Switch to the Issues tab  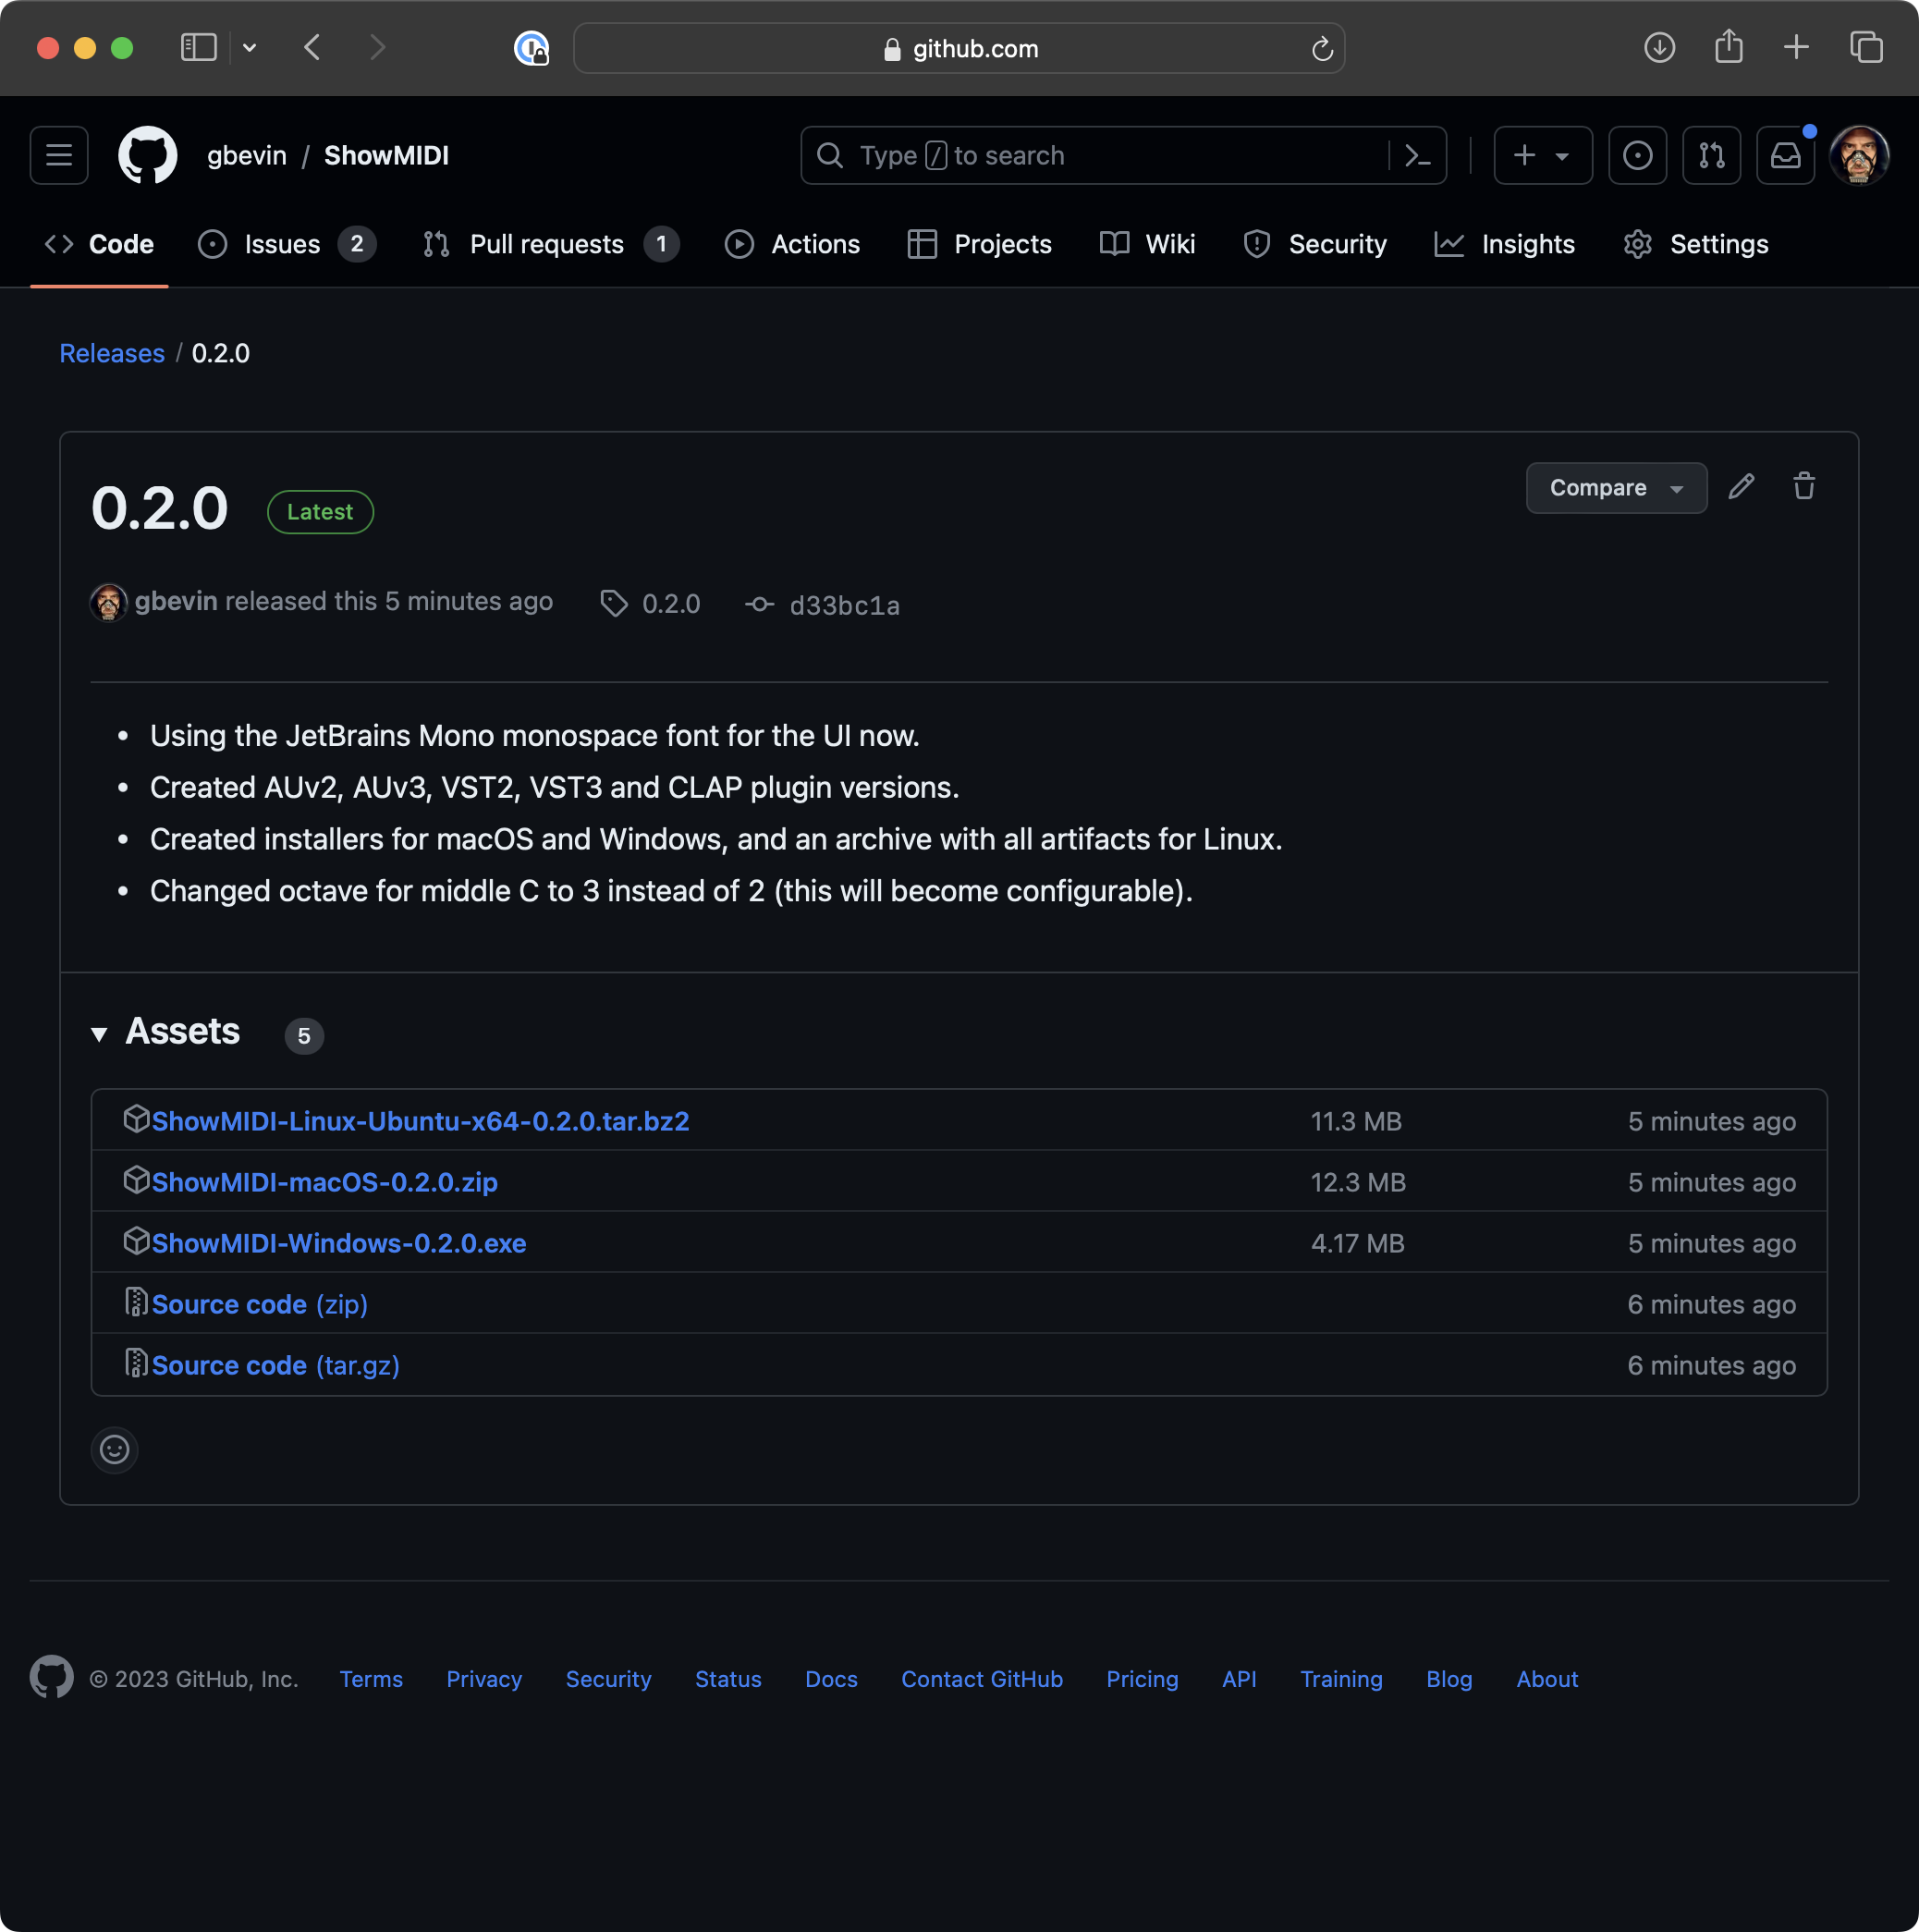point(287,244)
